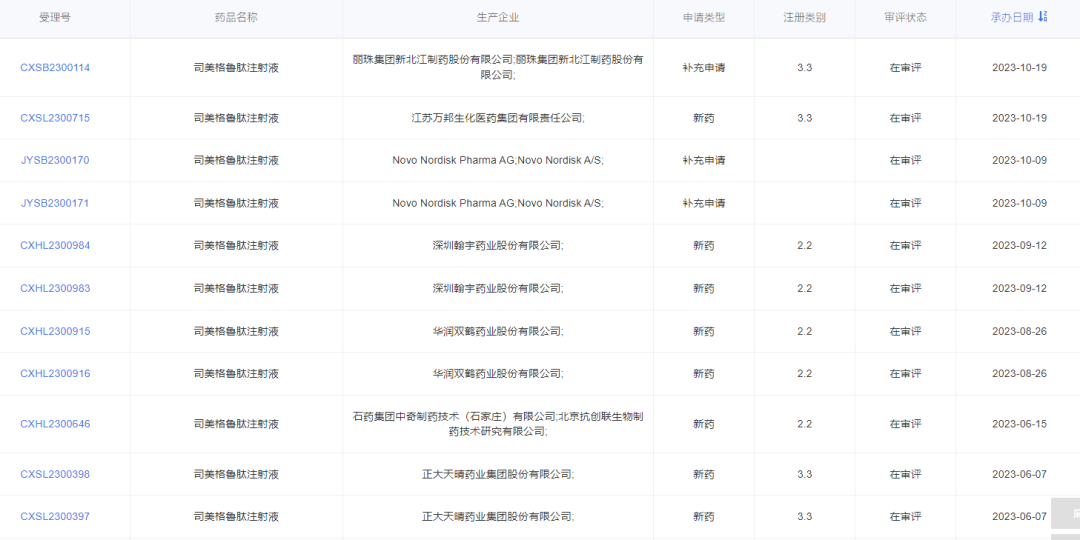Select manufacturer 江苏万邦生化医药集团有限责任公司
Viewport: 1080px width, 540px height.
(498, 118)
